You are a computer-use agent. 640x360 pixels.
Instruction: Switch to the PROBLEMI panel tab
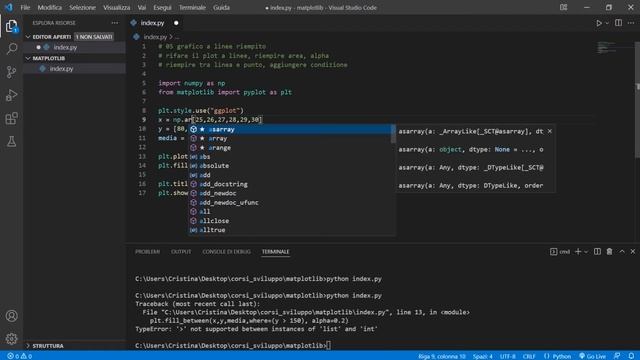pyautogui.click(x=147, y=252)
